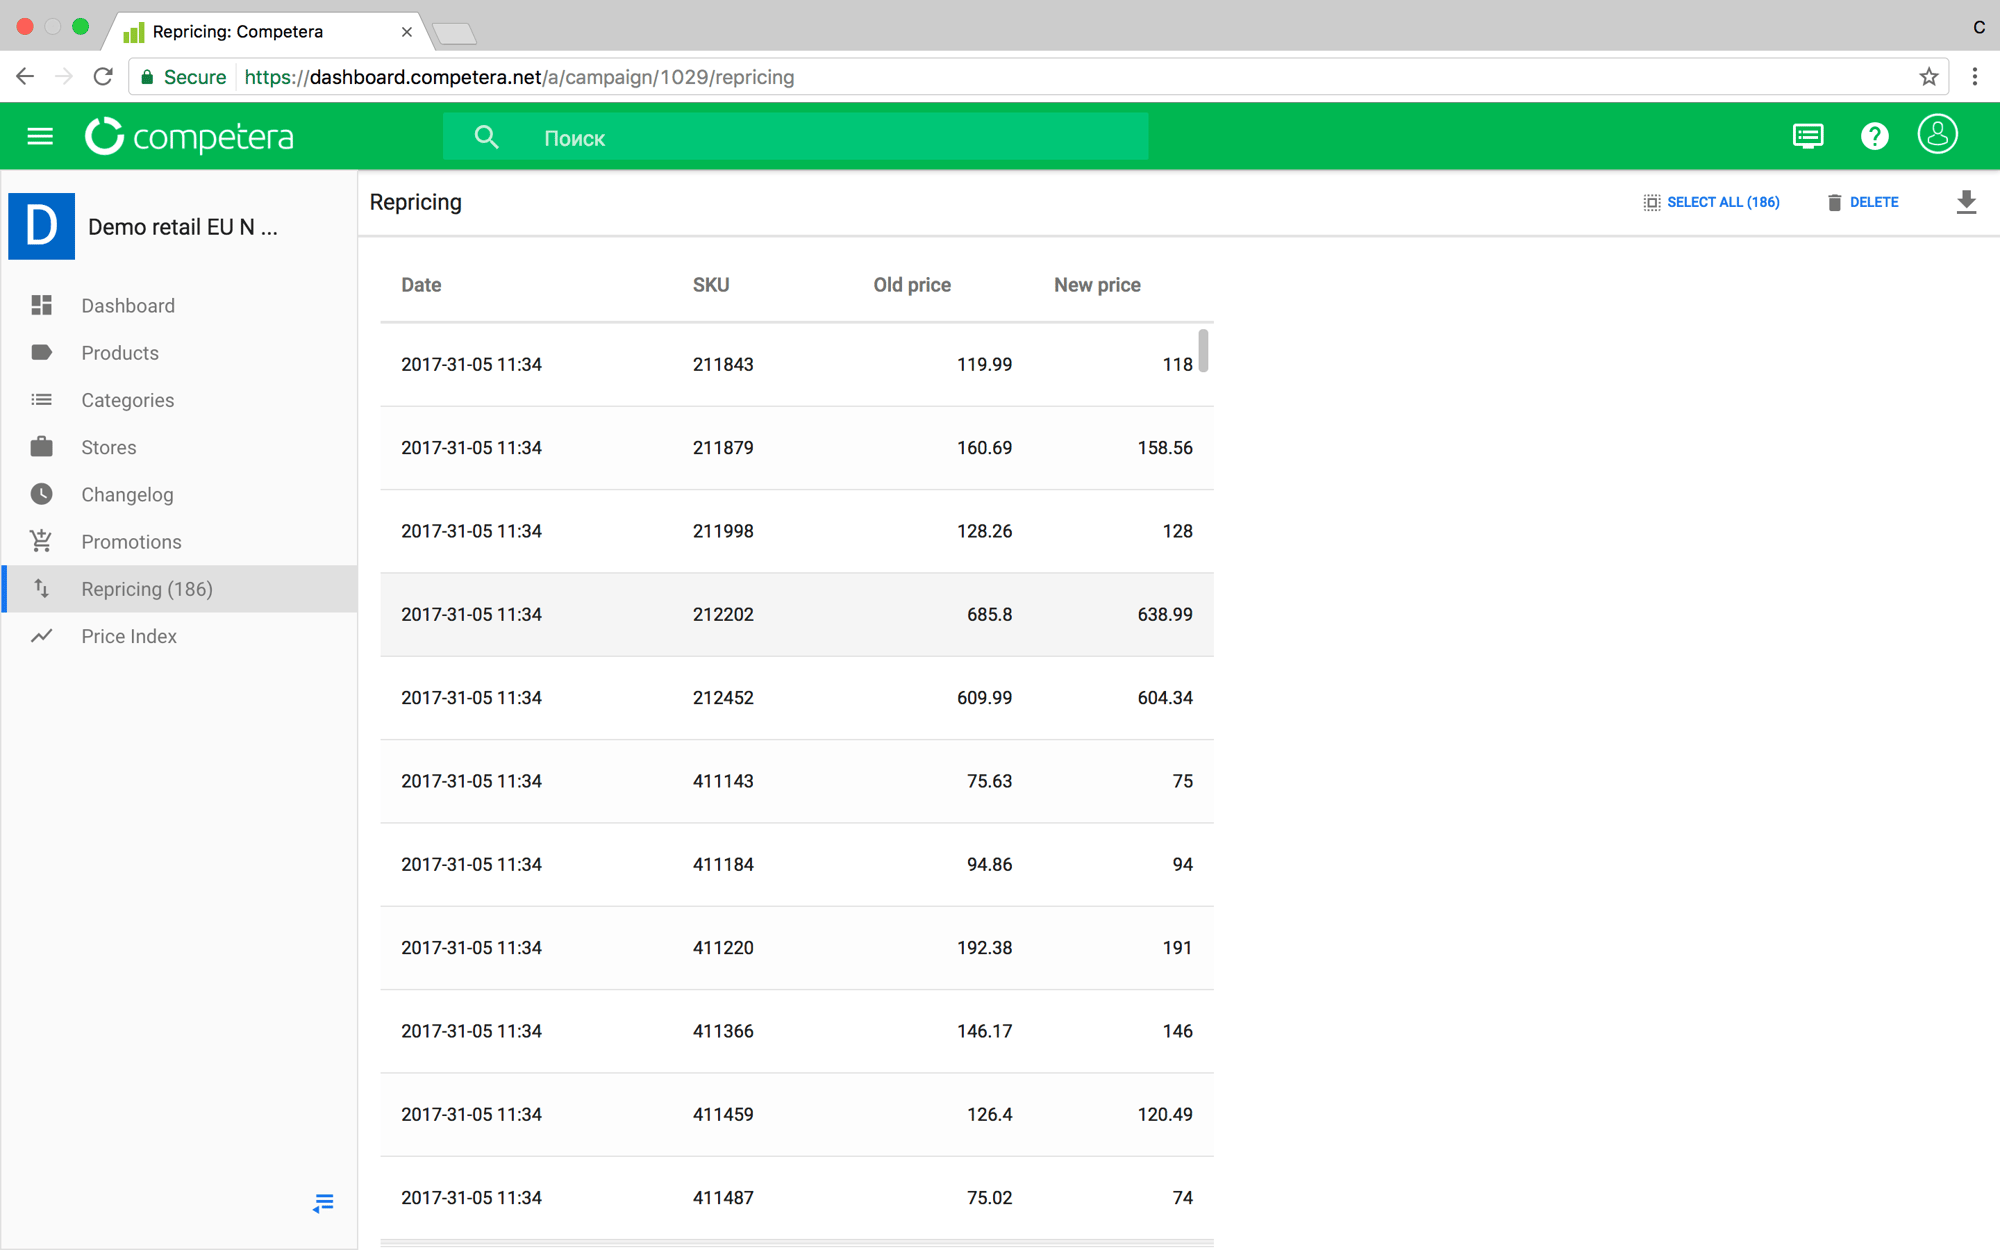
Task: Open Changelog in the sidebar
Action: 127,495
